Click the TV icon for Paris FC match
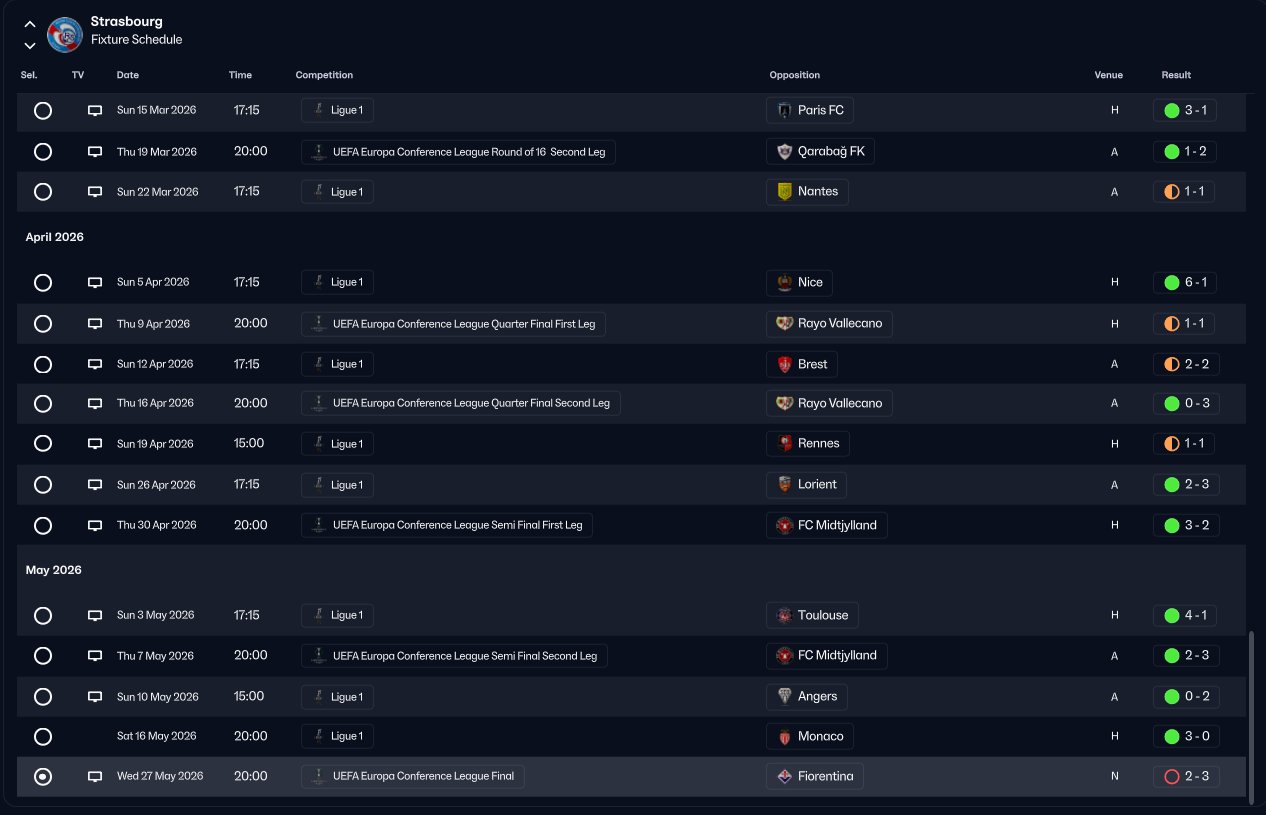 (95, 111)
